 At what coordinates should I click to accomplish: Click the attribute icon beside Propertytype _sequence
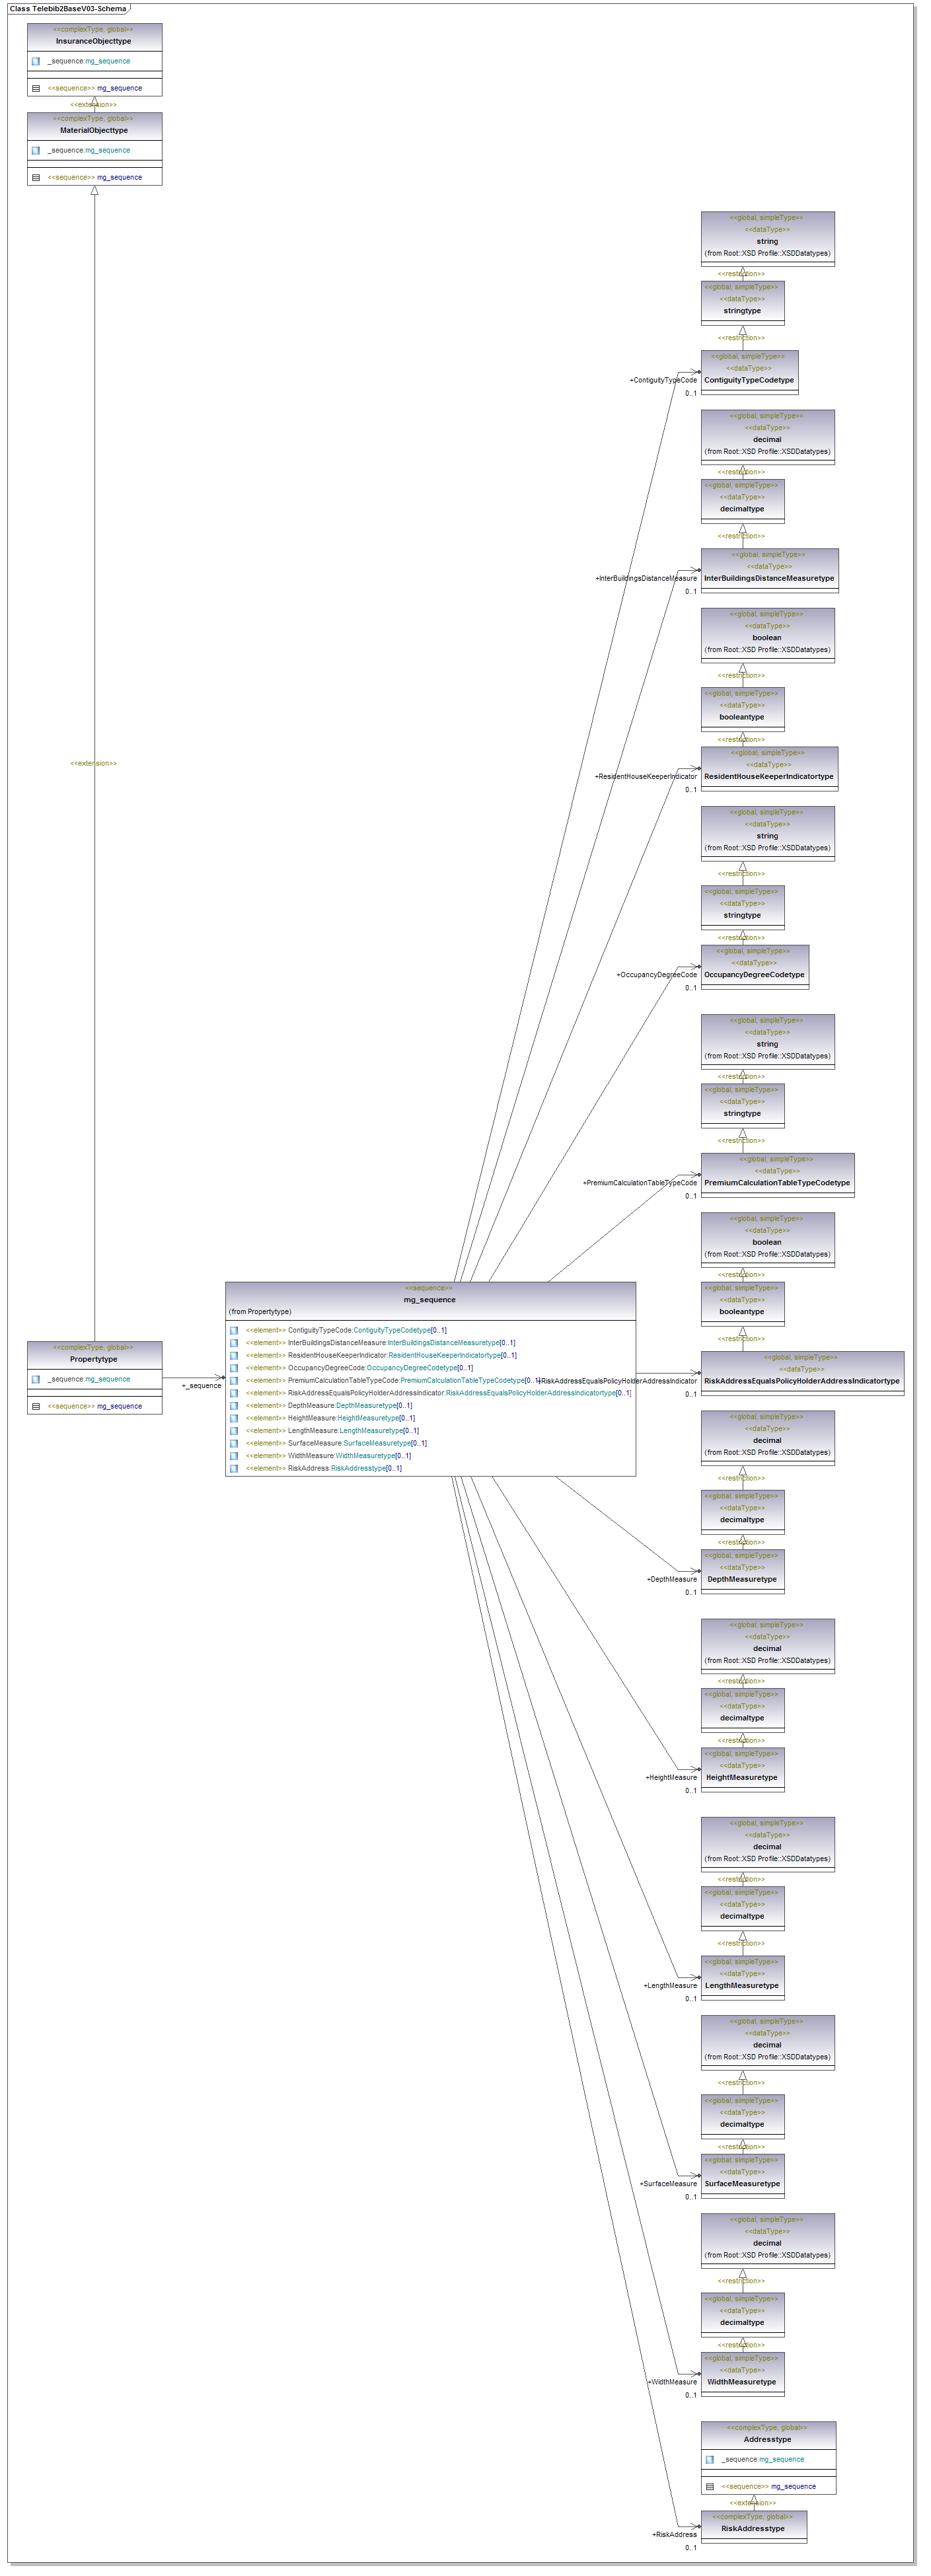36,1379
